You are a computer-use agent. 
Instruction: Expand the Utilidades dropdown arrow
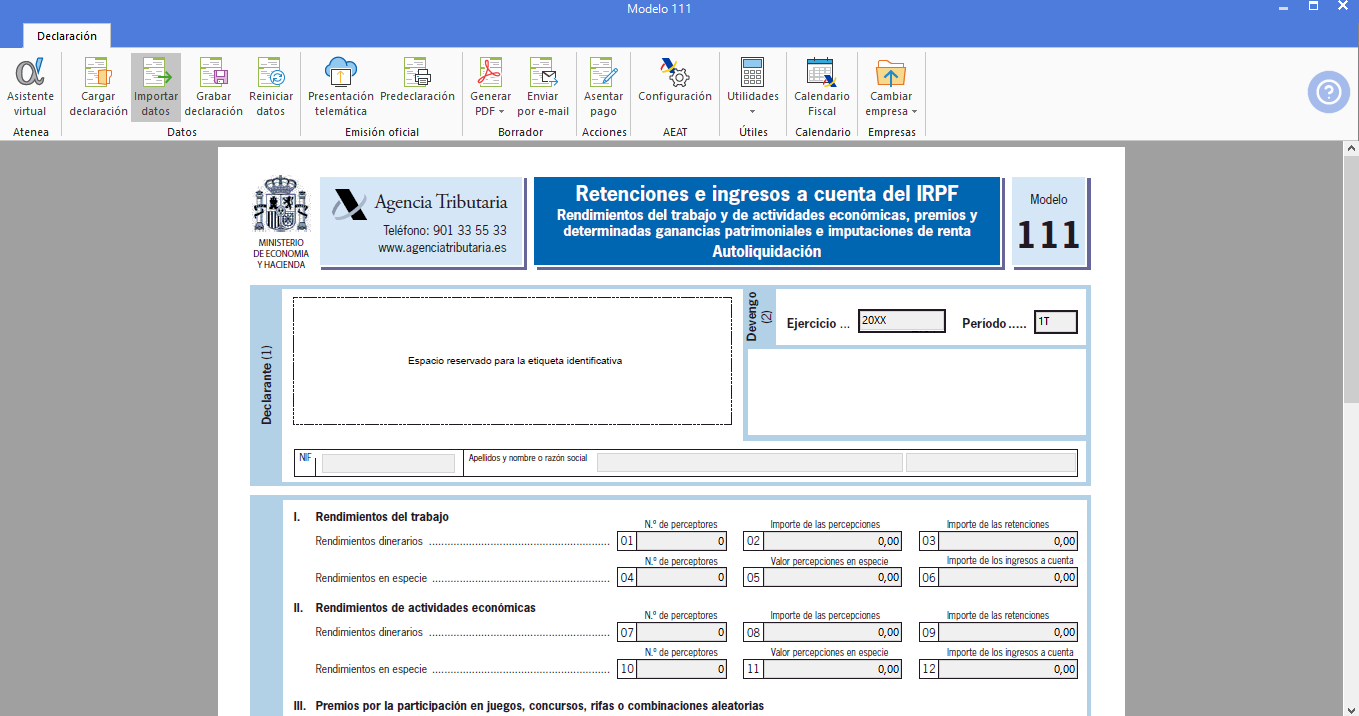753,112
